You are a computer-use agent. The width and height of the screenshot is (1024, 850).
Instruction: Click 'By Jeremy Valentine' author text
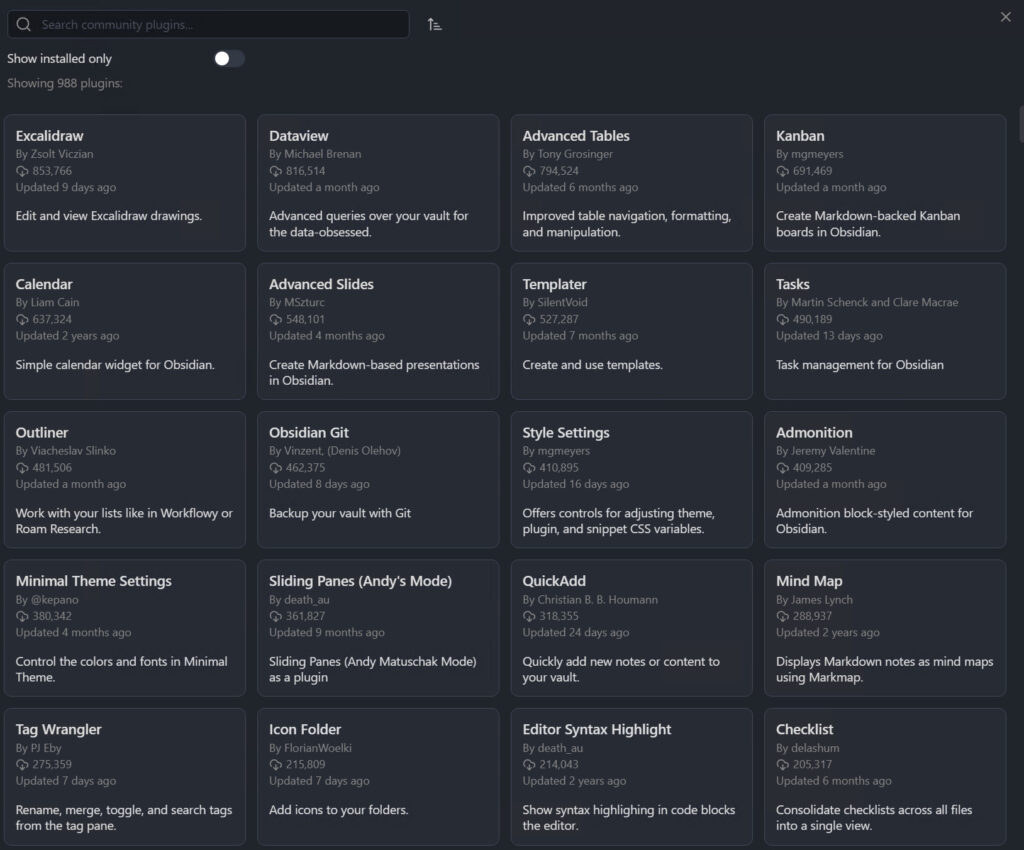(x=825, y=450)
